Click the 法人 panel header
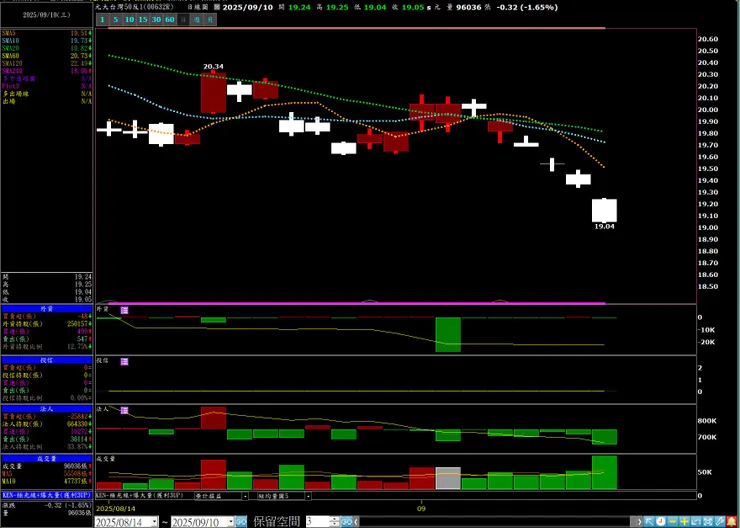 (46, 409)
